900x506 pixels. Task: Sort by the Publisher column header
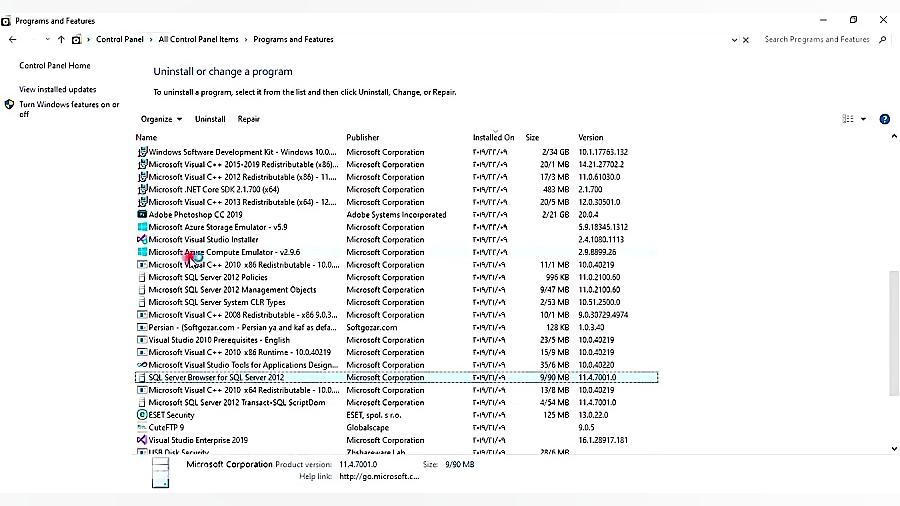point(363,138)
